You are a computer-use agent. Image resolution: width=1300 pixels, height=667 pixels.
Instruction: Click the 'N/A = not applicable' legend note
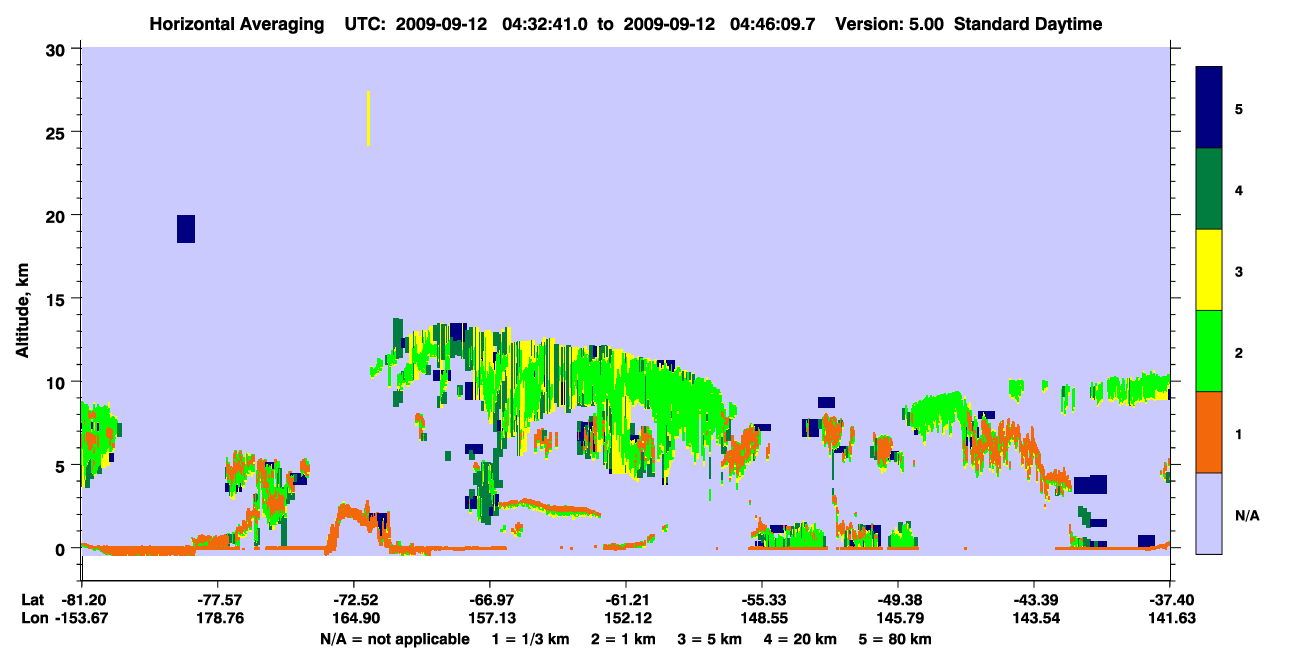(394, 639)
